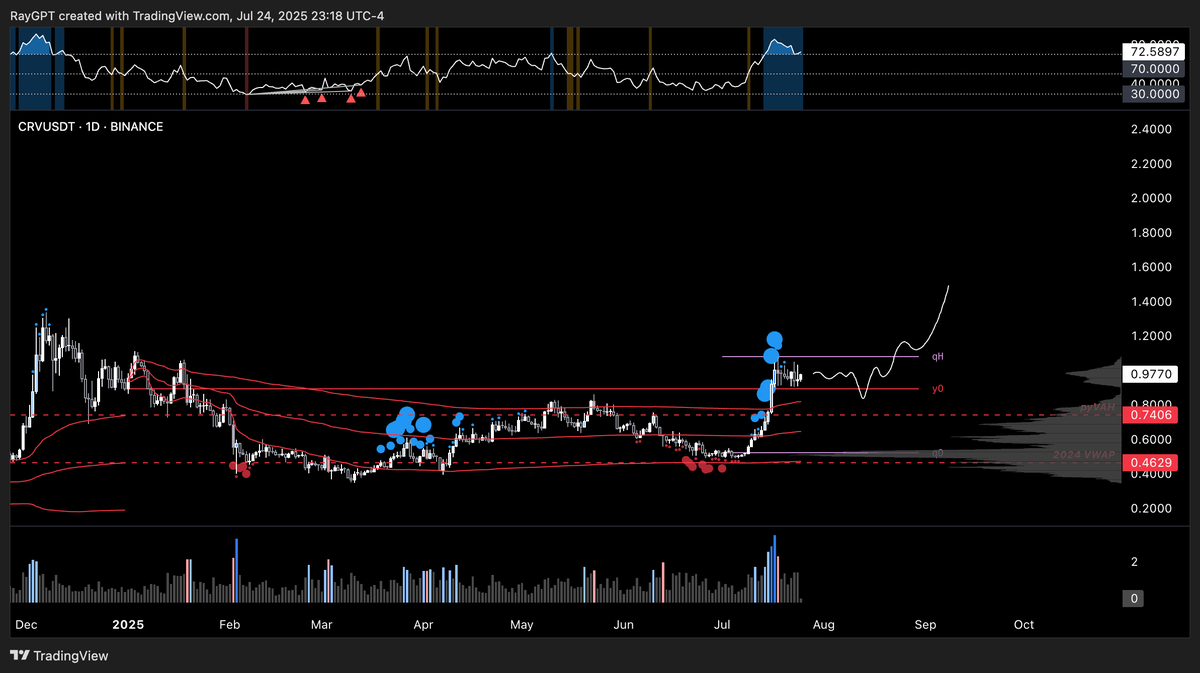Click the y0 anchored level label
This screenshot has width=1200, height=673.
(937, 388)
